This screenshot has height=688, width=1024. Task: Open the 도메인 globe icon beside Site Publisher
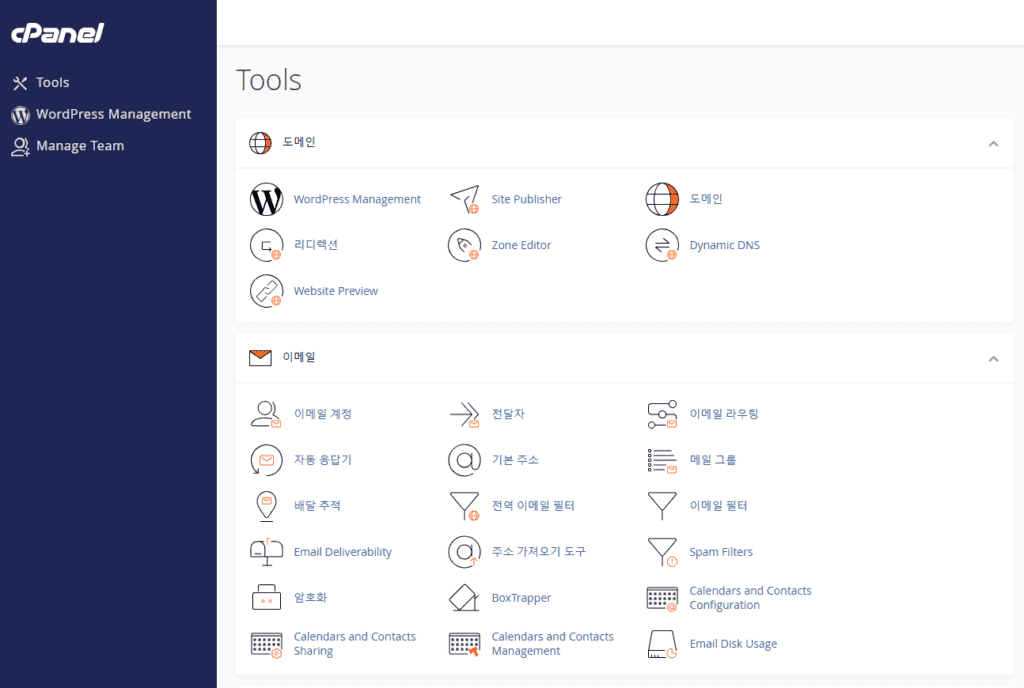(662, 199)
